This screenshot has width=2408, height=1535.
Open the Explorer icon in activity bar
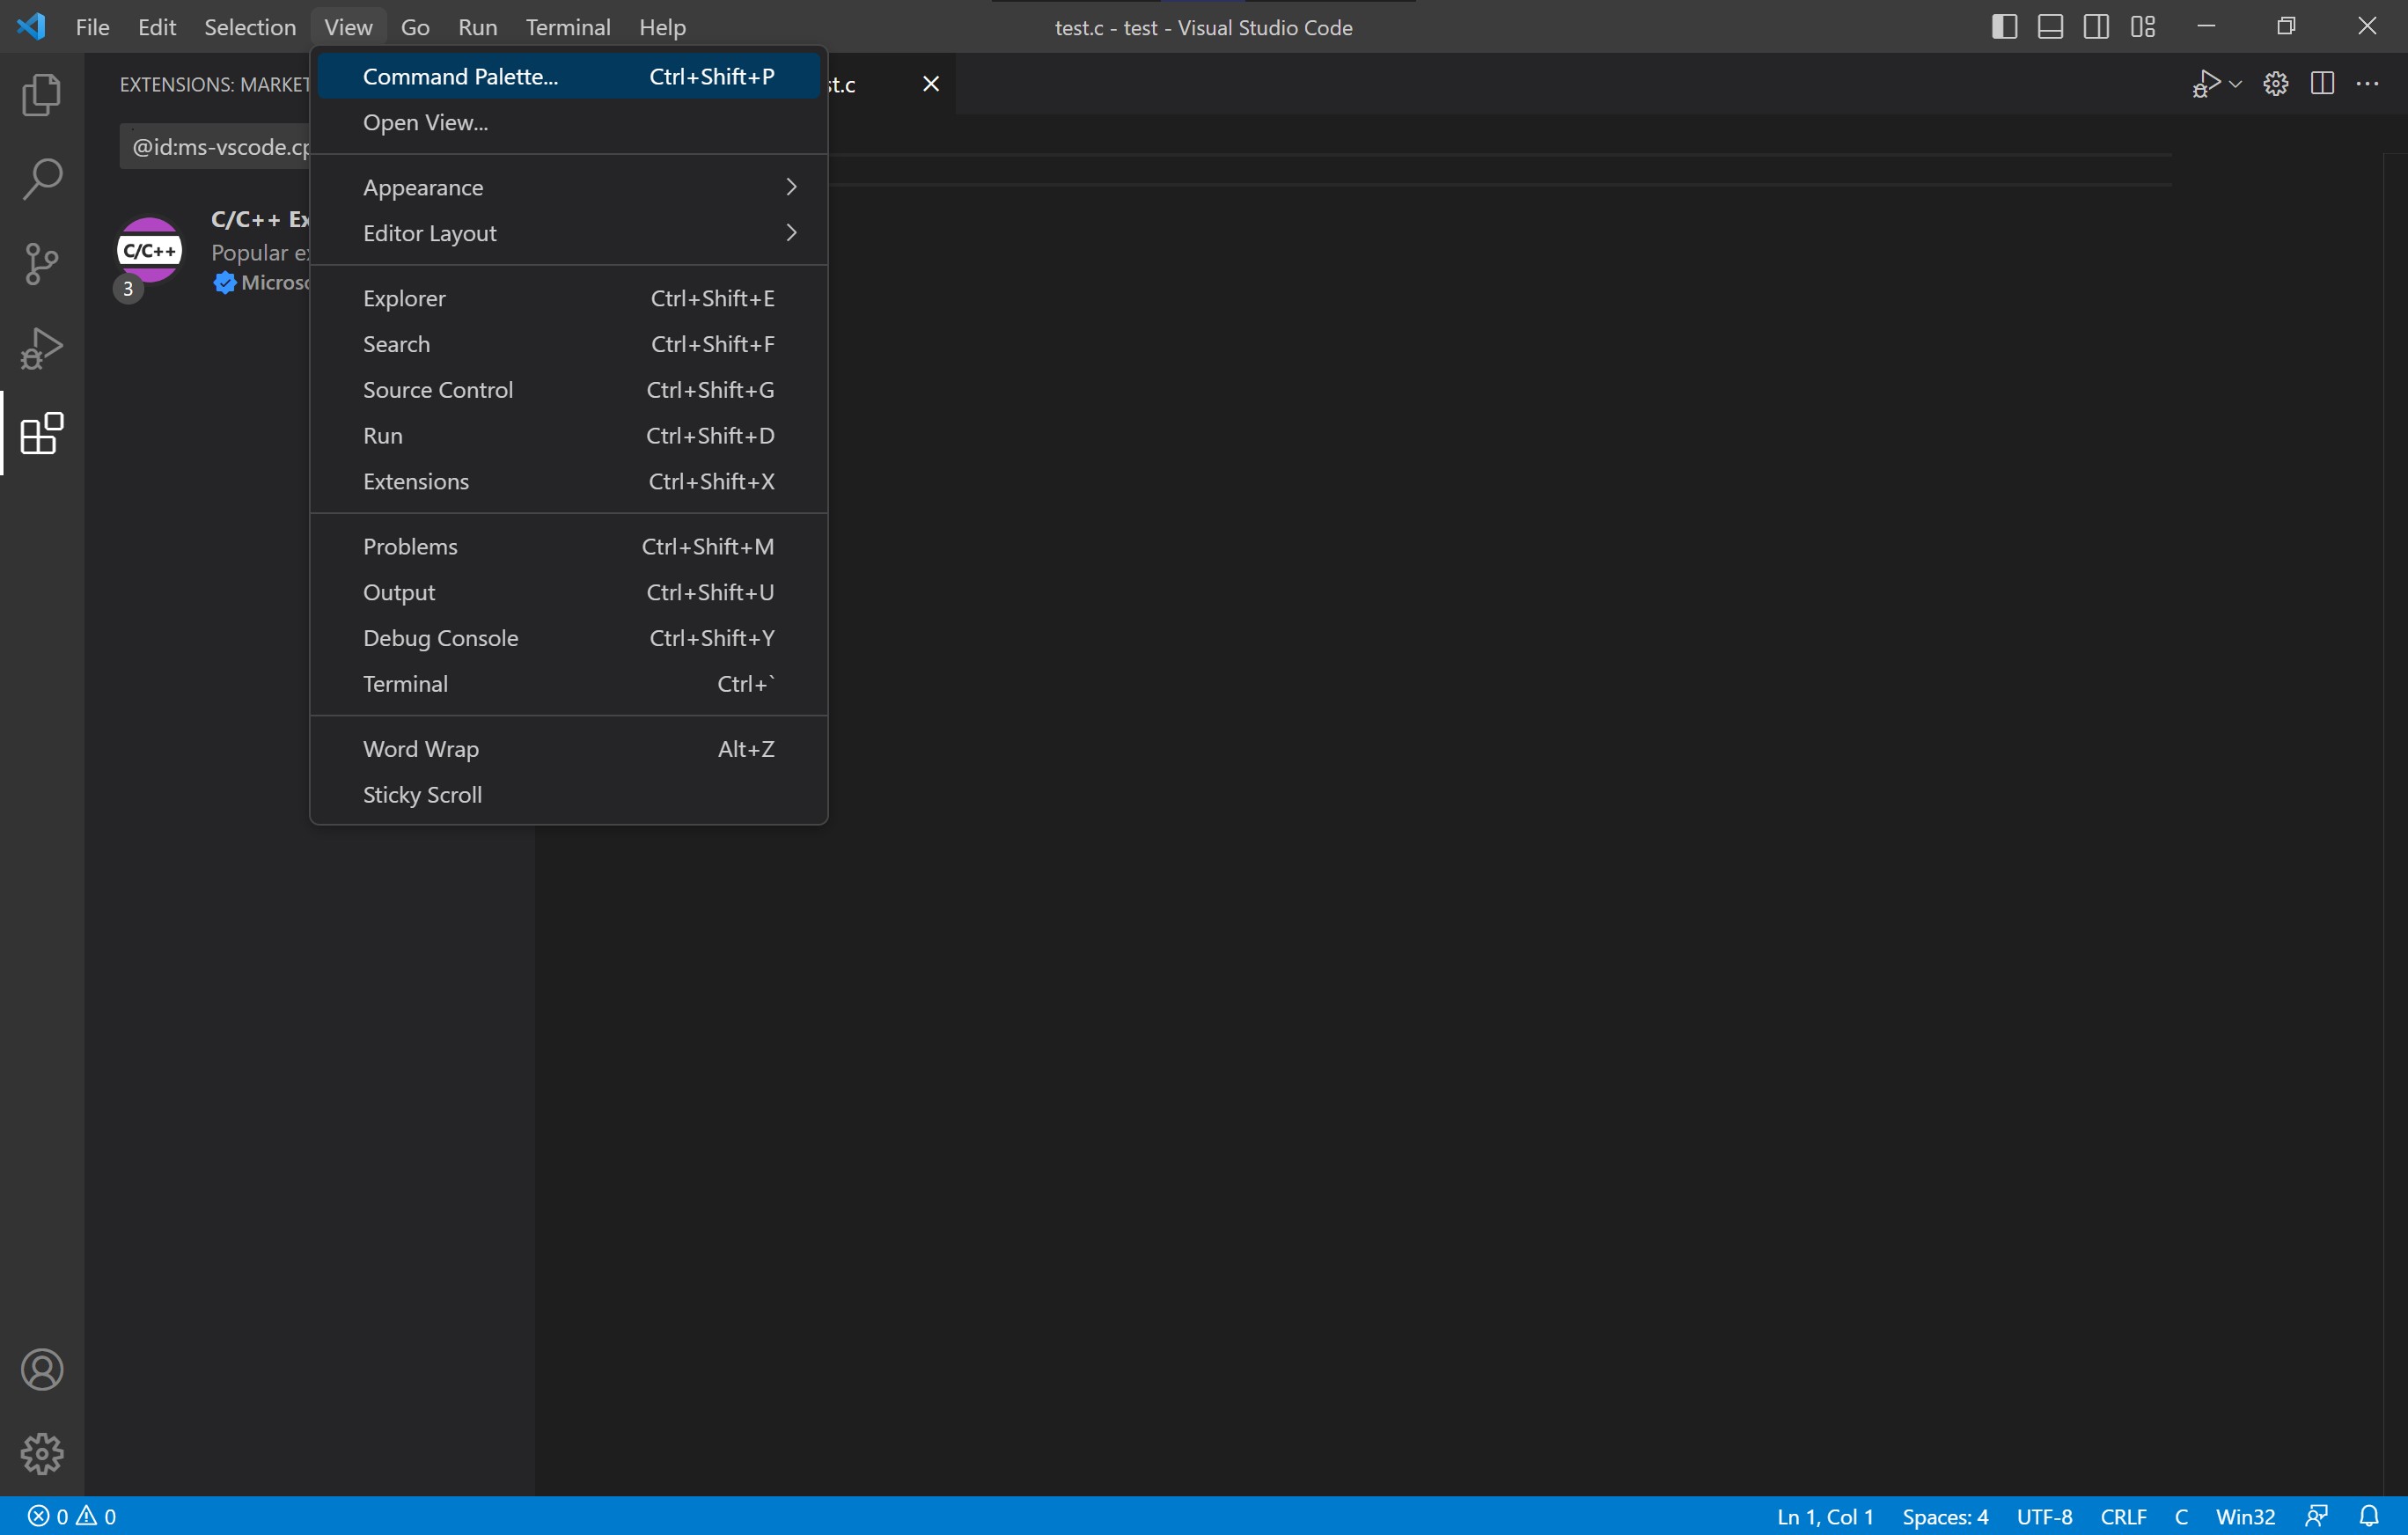pyautogui.click(x=42, y=94)
